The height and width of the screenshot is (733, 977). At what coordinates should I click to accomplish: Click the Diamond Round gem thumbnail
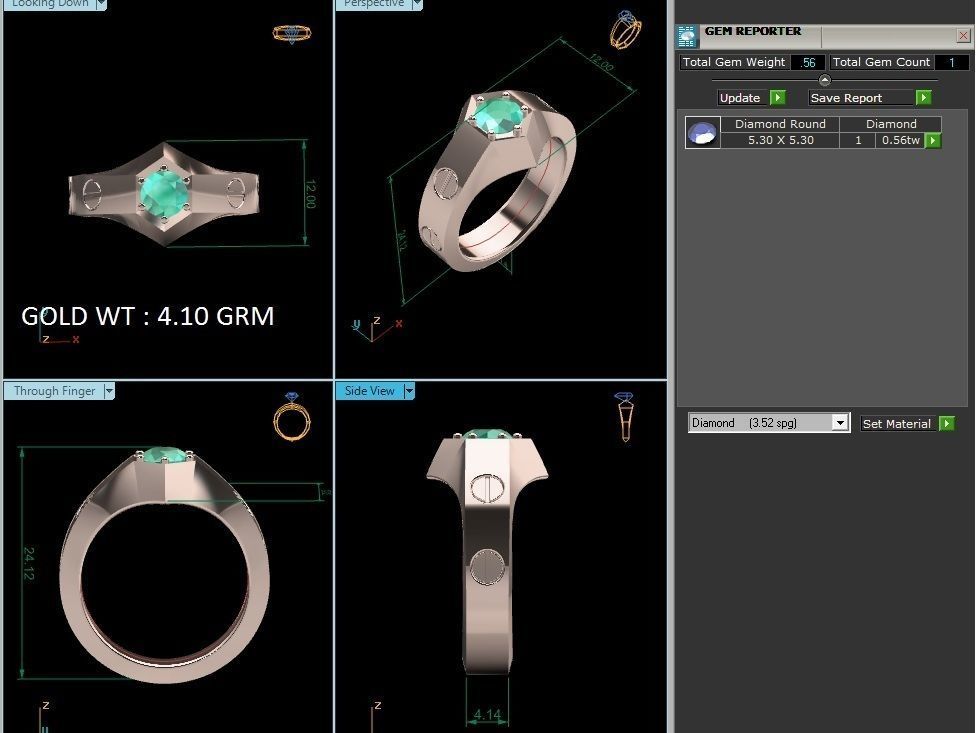(702, 132)
